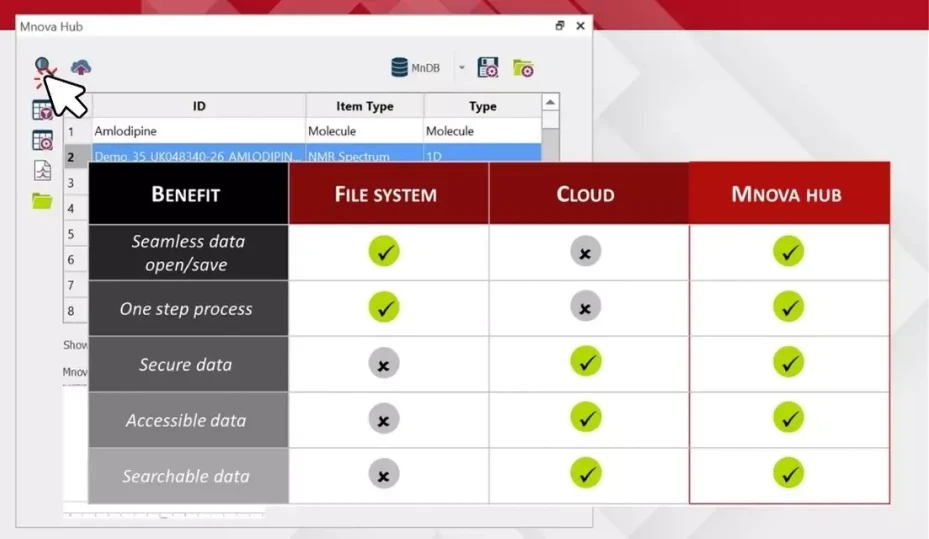The image size is (929, 539).
Task: Click the cloud upload icon
Action: pyautogui.click(x=81, y=67)
